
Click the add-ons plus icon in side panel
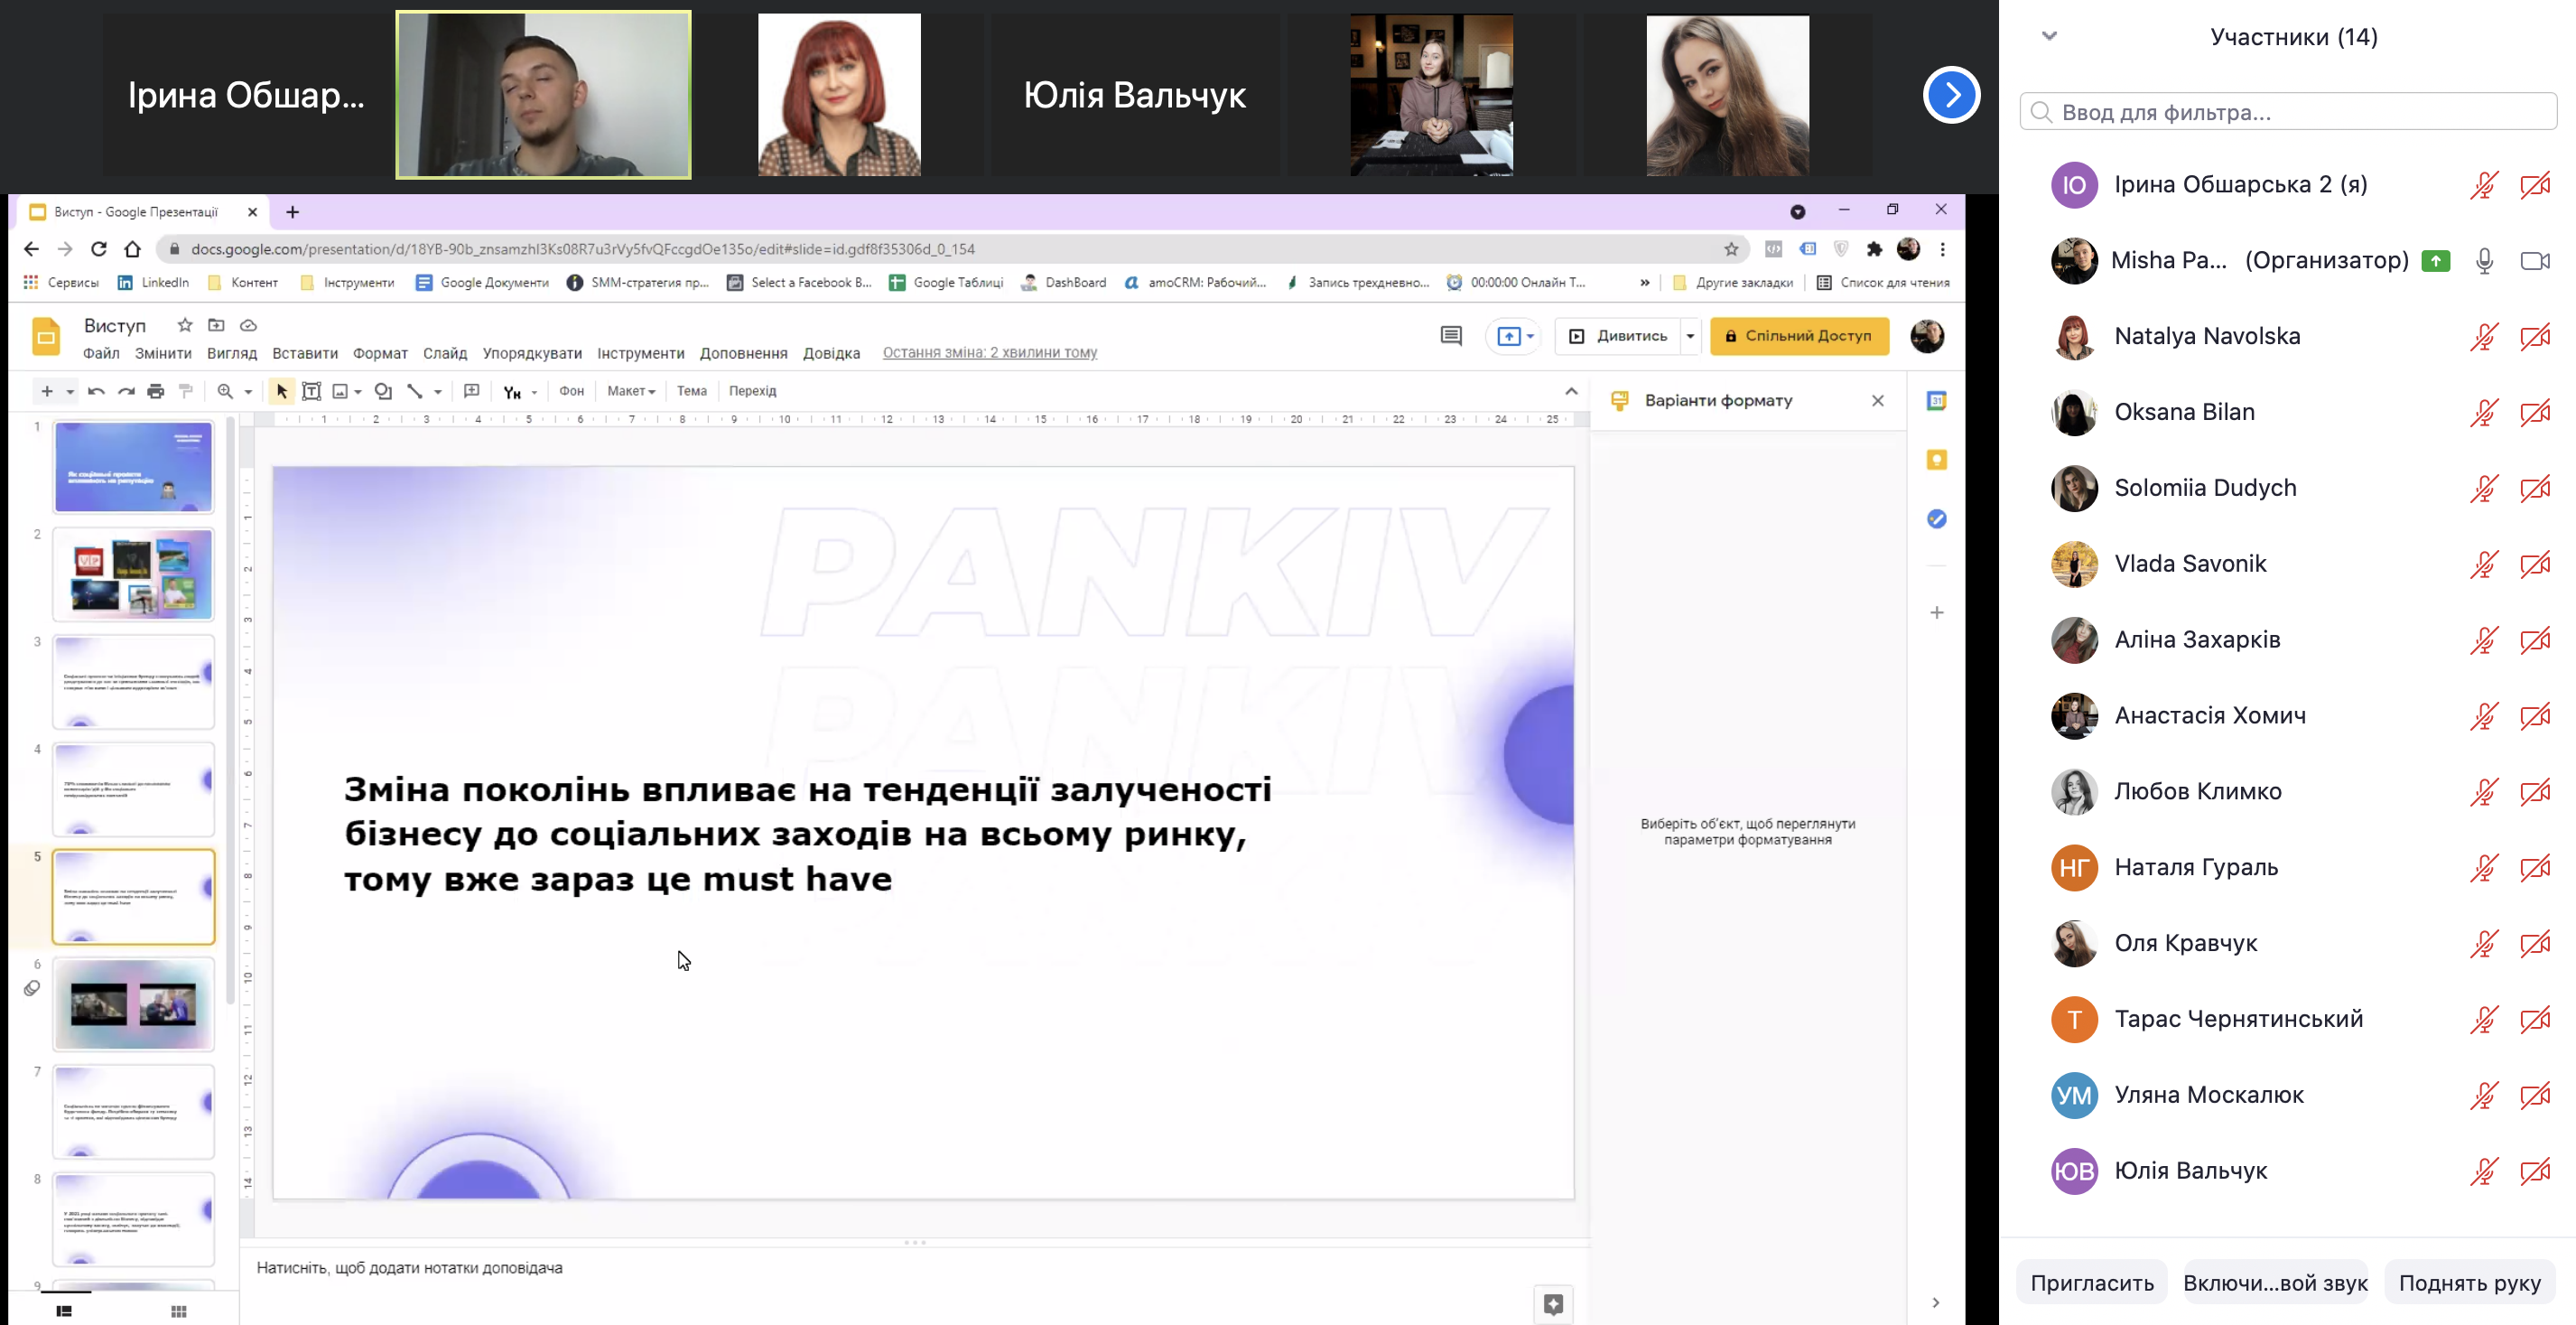click(x=1937, y=612)
